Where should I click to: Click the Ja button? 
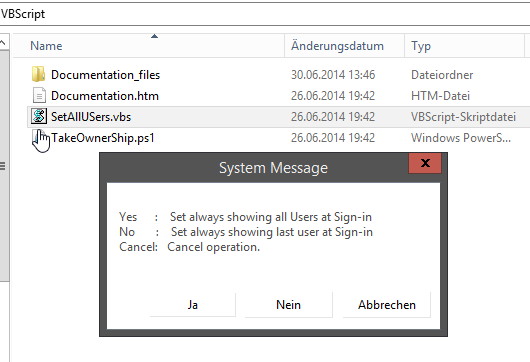pyautogui.click(x=193, y=305)
